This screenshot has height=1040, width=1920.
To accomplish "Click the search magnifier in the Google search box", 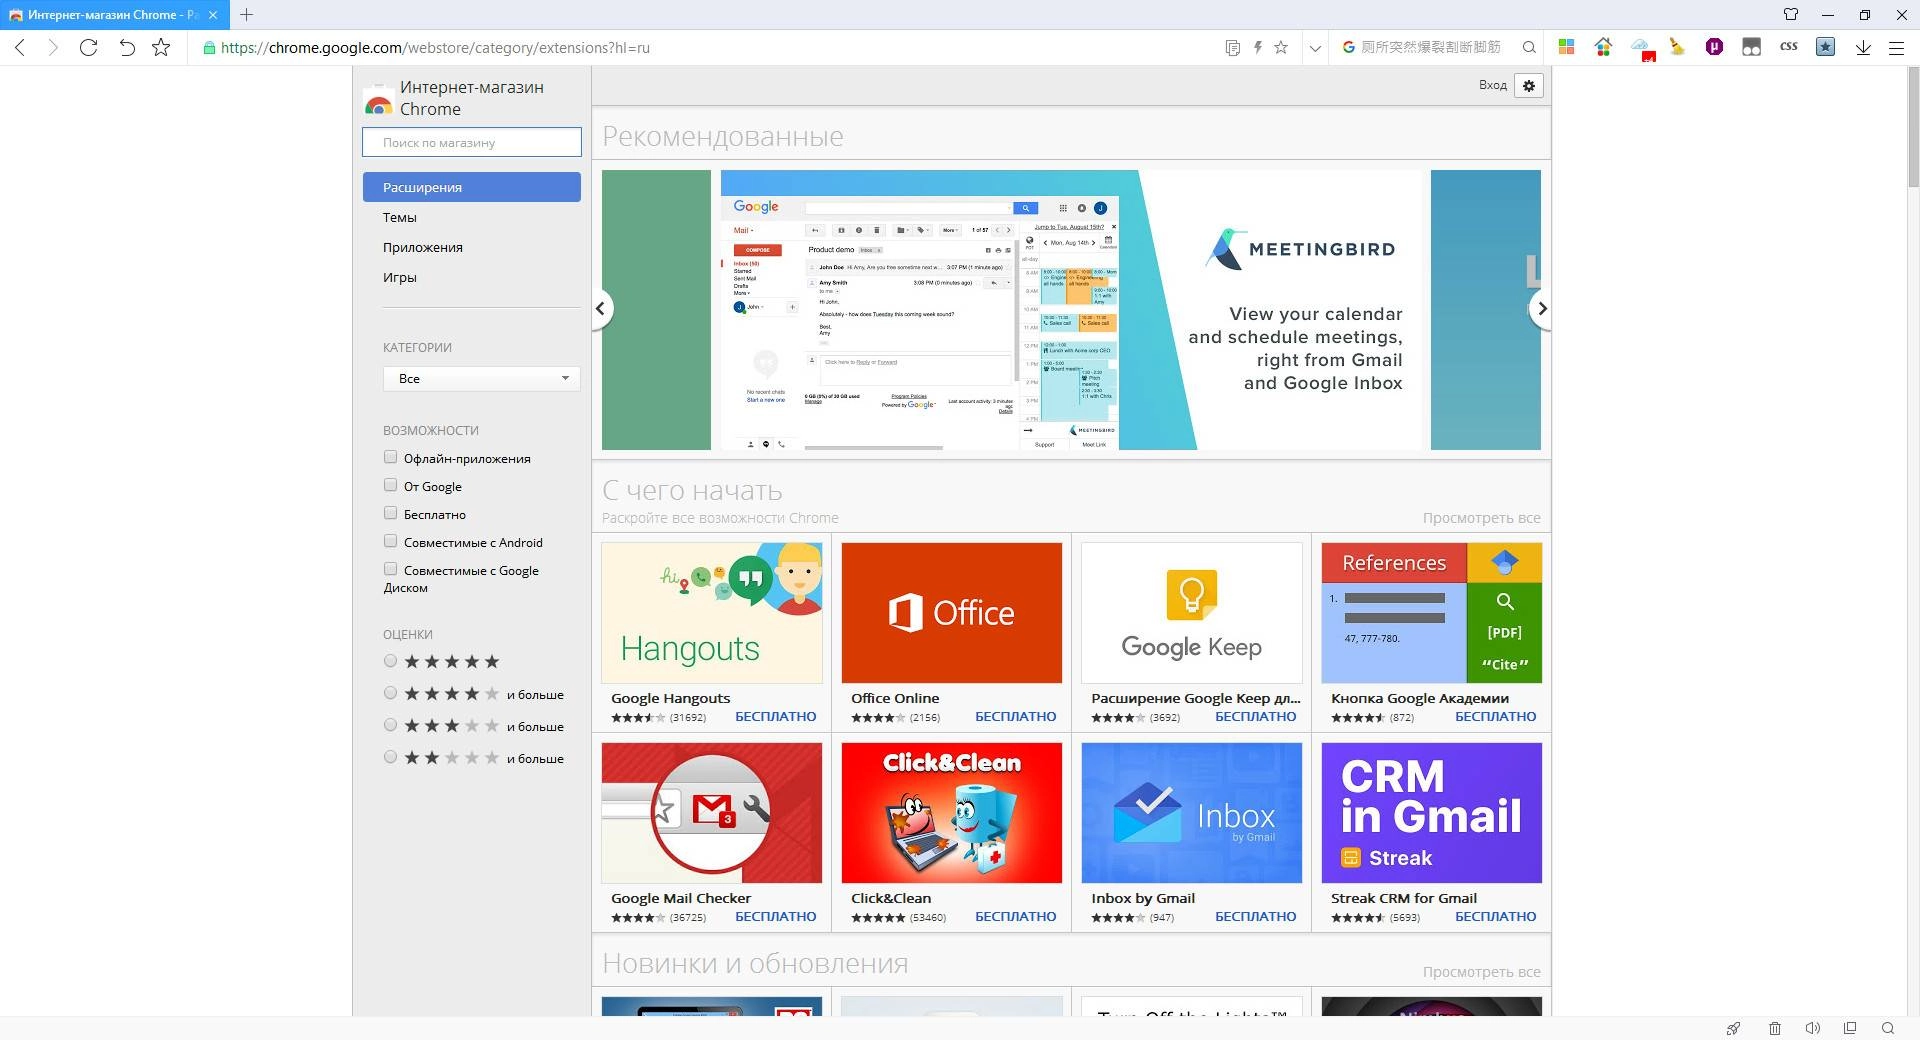I will pos(1529,47).
